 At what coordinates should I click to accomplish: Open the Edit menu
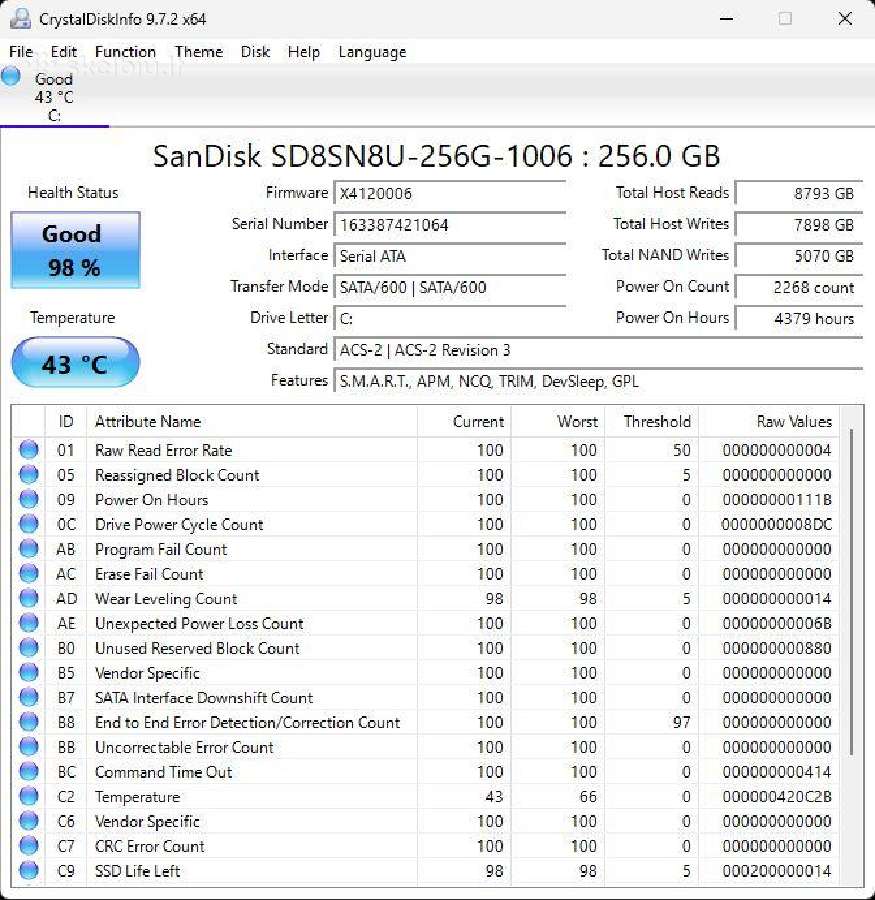point(63,52)
